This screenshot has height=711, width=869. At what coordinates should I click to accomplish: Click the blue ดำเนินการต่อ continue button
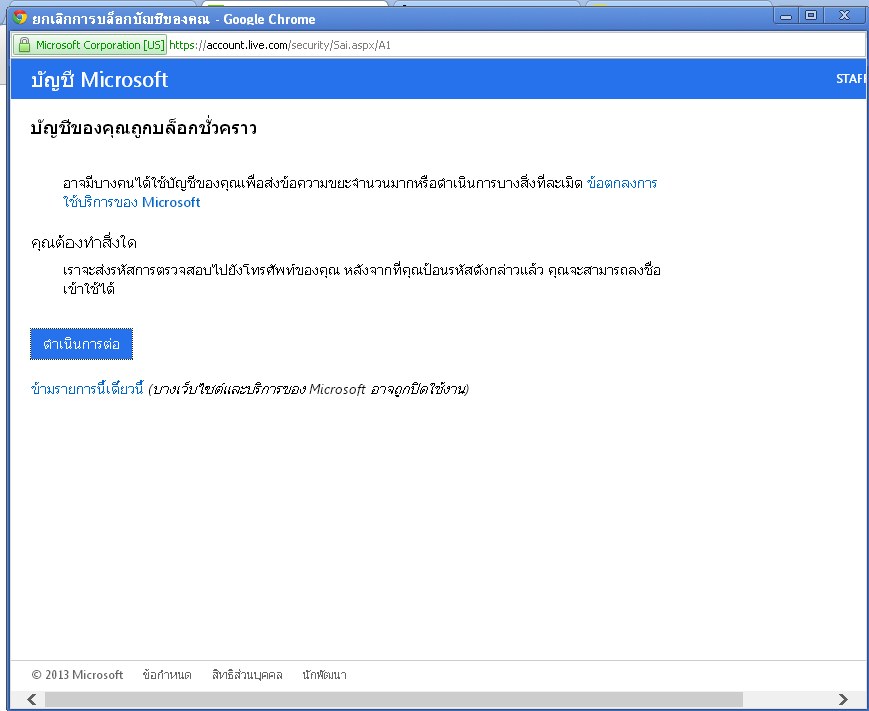pos(81,344)
